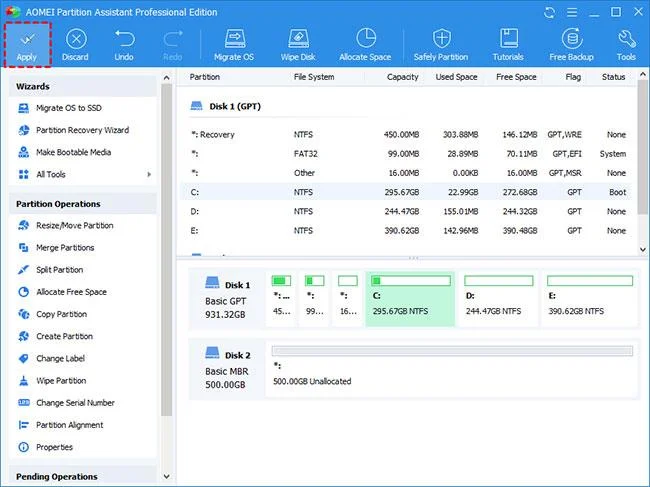Image resolution: width=650 pixels, height=487 pixels.
Task: Open Tutorials from the toolbar
Action: (x=508, y=44)
